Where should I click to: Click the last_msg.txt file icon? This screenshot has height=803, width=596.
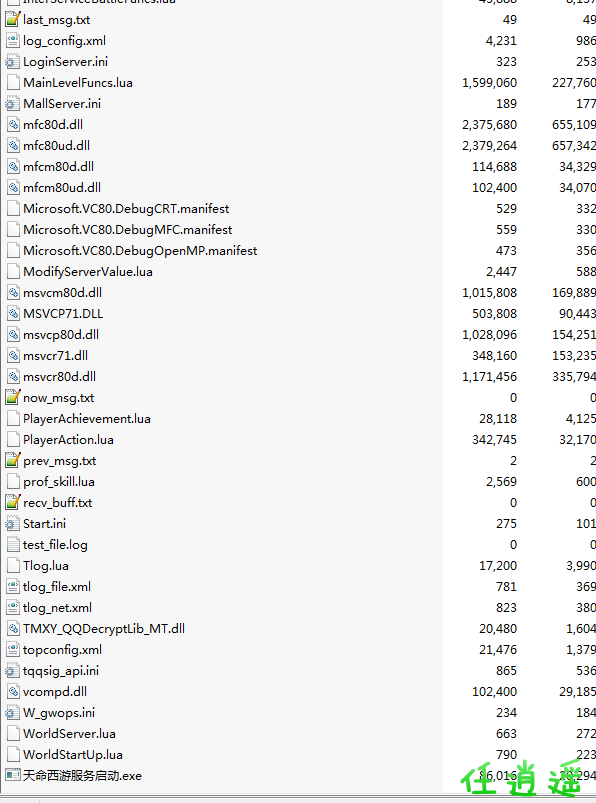tap(12, 19)
